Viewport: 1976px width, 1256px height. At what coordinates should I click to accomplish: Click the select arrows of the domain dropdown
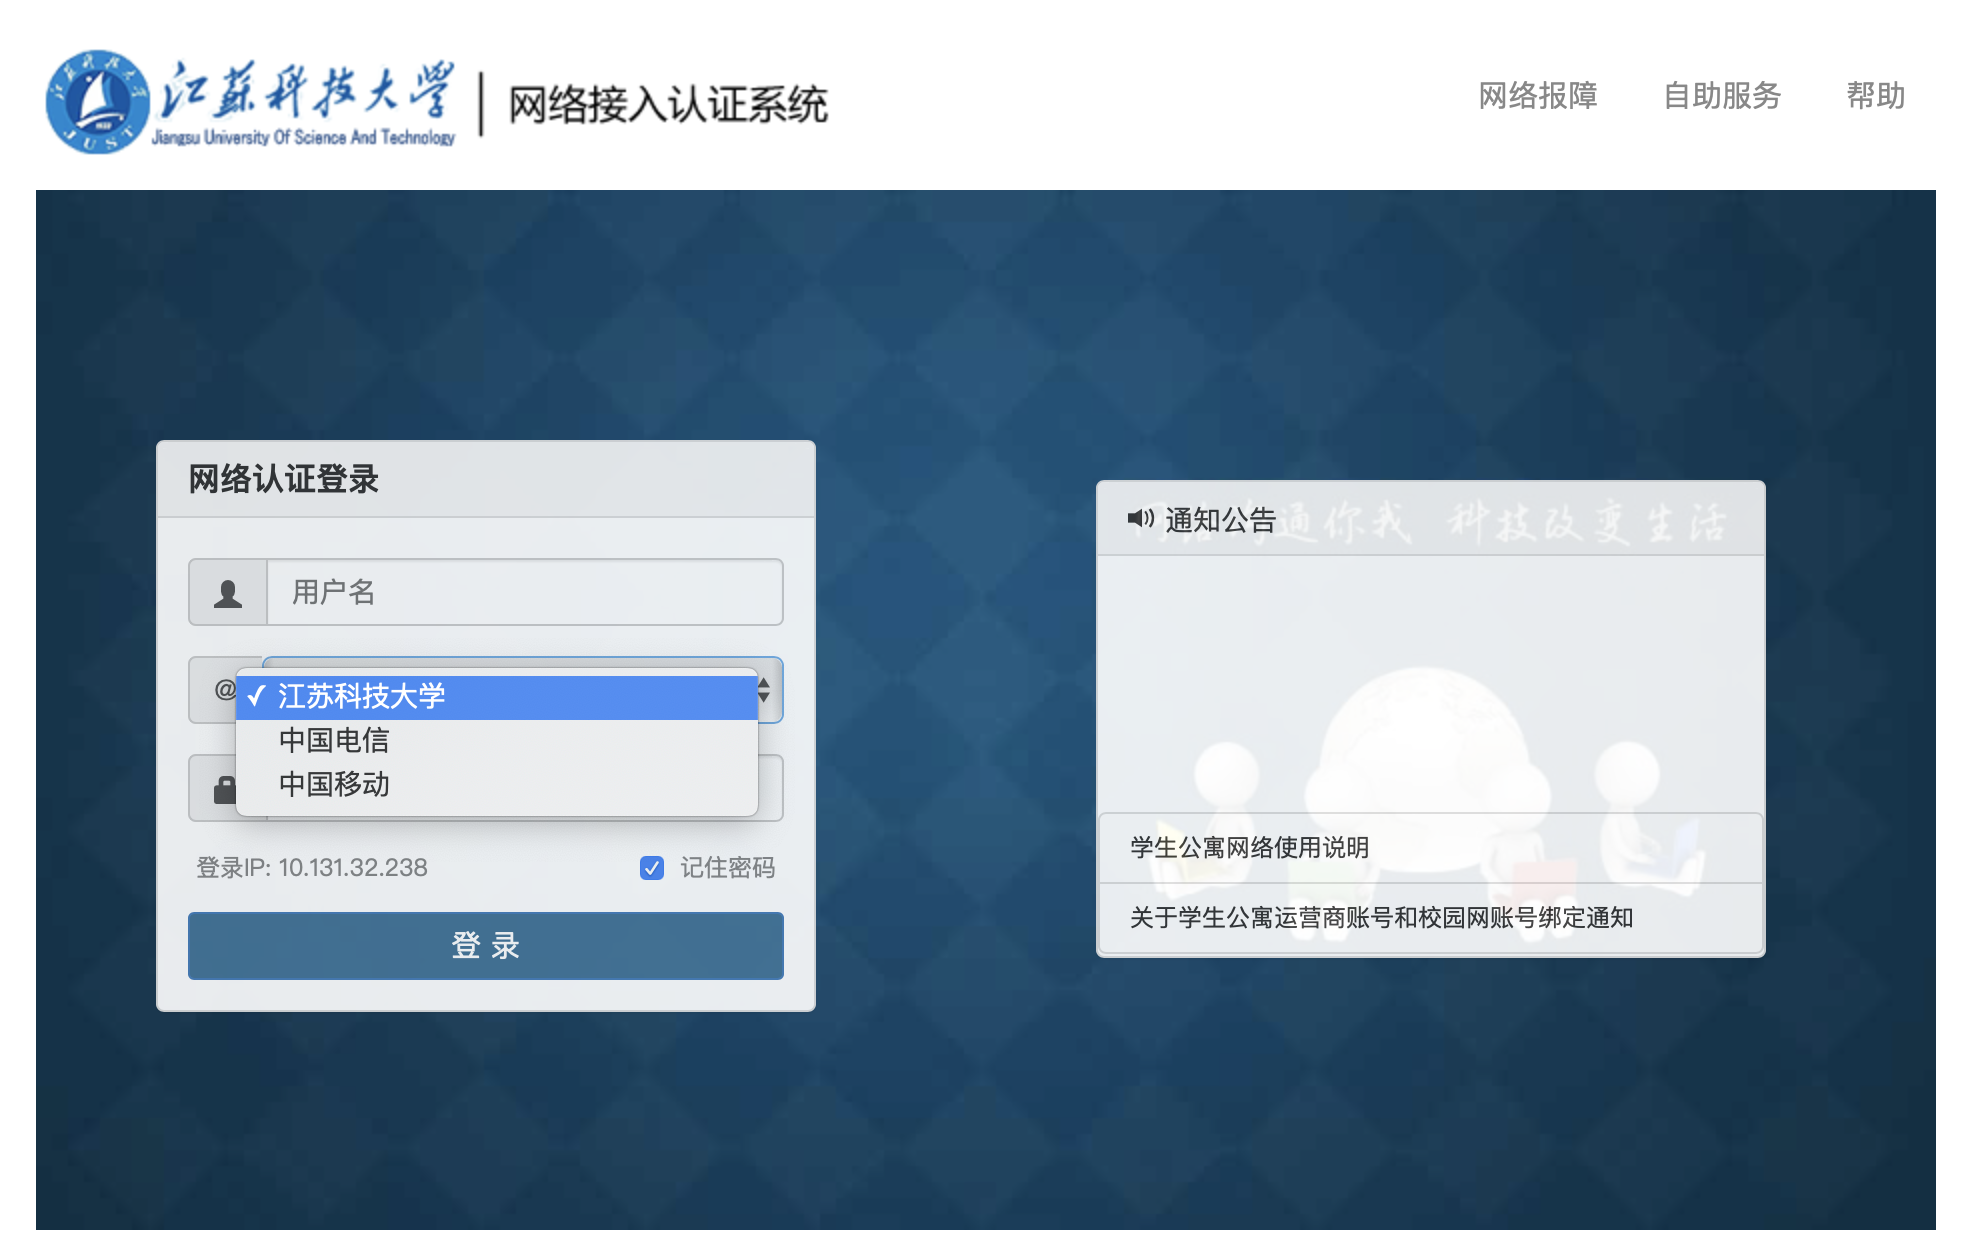[x=764, y=690]
